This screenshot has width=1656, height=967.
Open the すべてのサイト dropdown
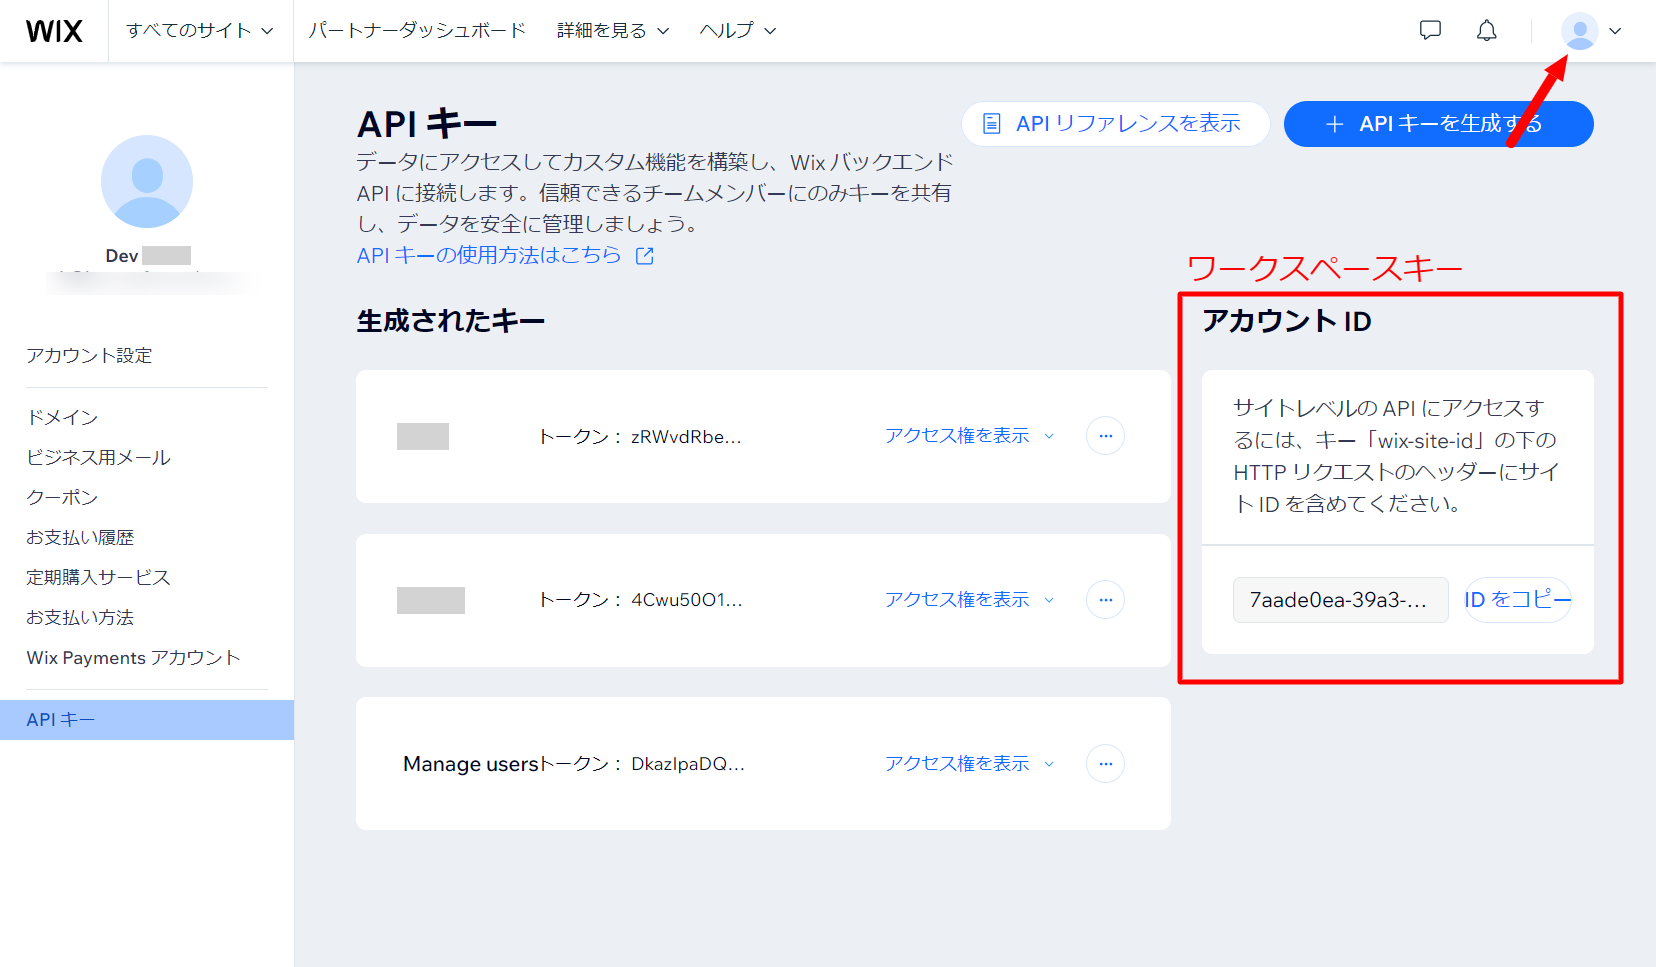pyautogui.click(x=200, y=31)
